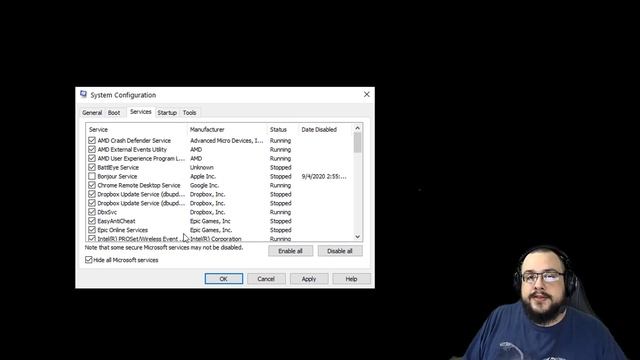Select the Services tab
Image resolution: width=640 pixels, height=360 pixels.
pyautogui.click(x=140, y=112)
